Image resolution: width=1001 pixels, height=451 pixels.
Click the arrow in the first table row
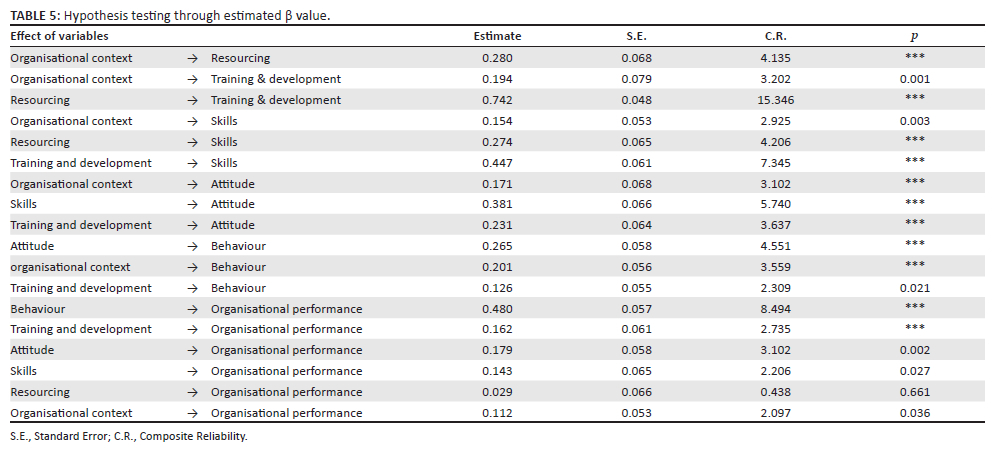click(x=192, y=58)
